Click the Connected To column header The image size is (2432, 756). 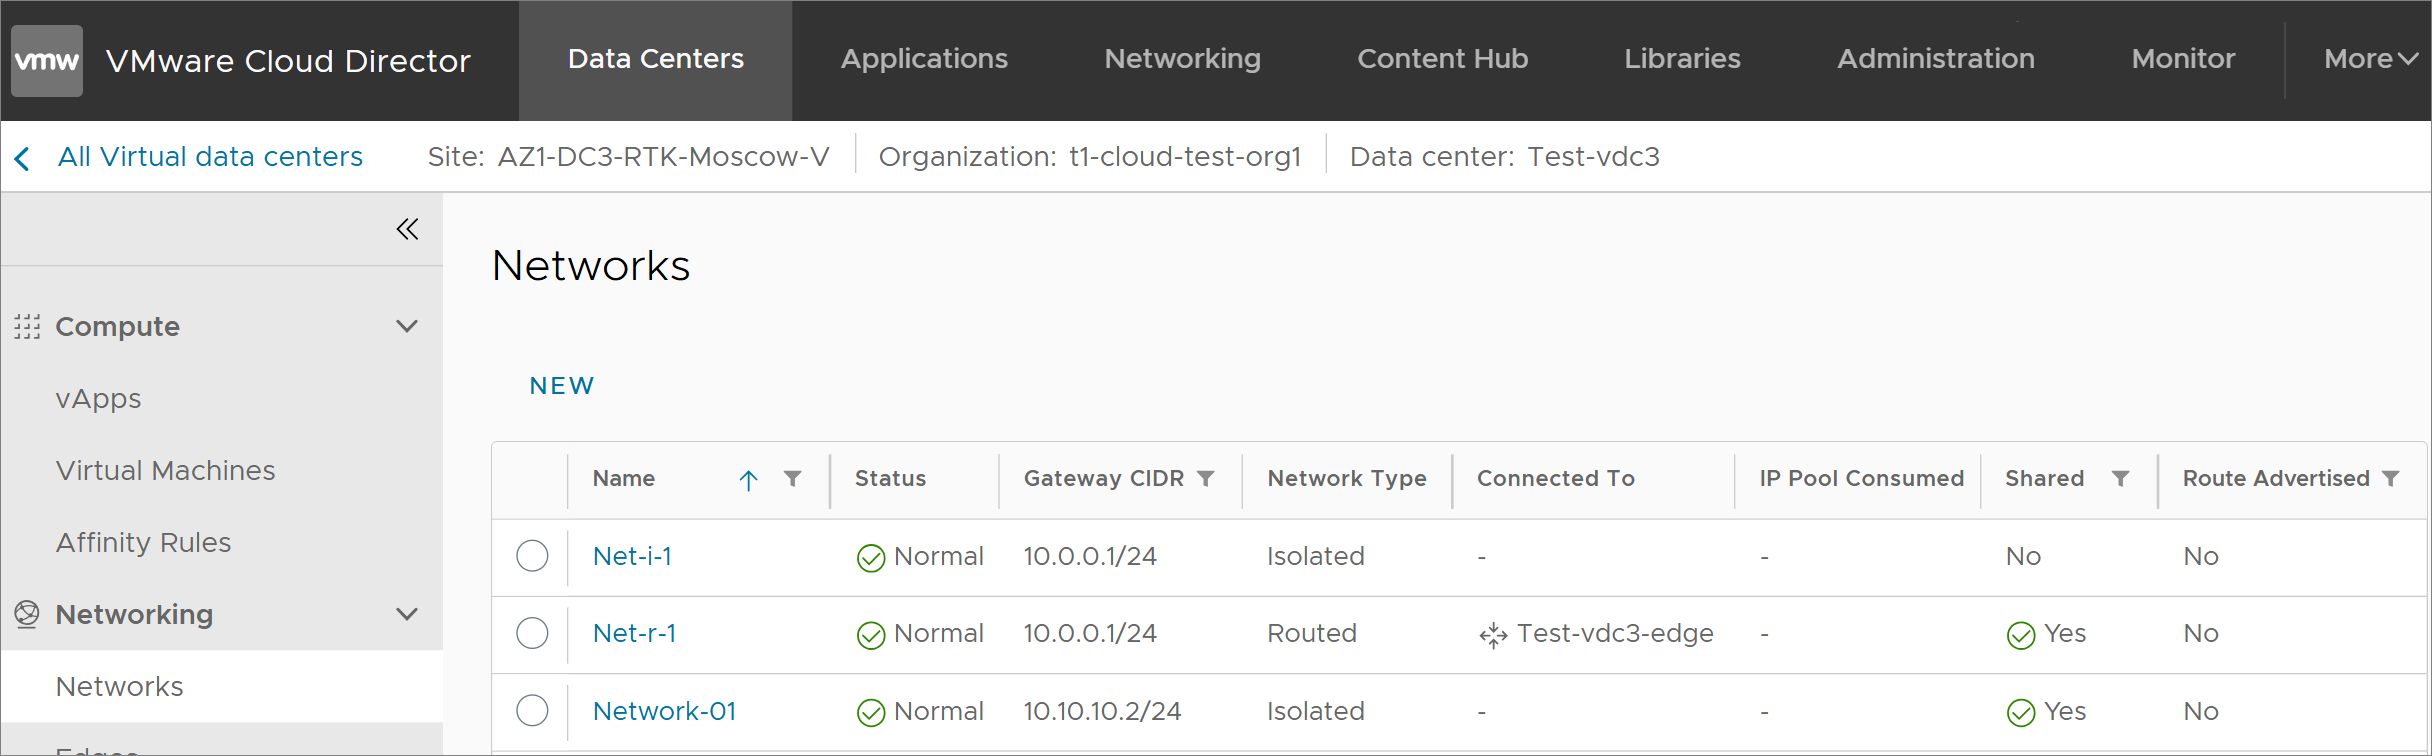click(1555, 479)
